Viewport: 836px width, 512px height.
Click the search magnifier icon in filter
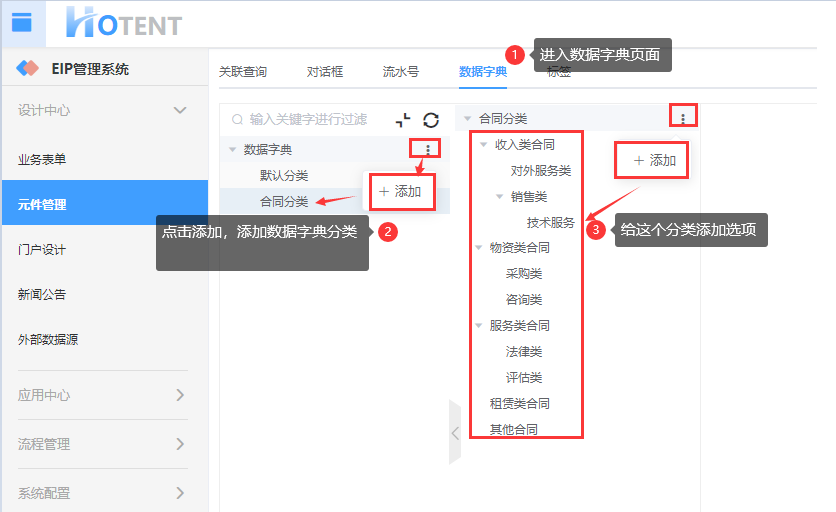point(237,119)
